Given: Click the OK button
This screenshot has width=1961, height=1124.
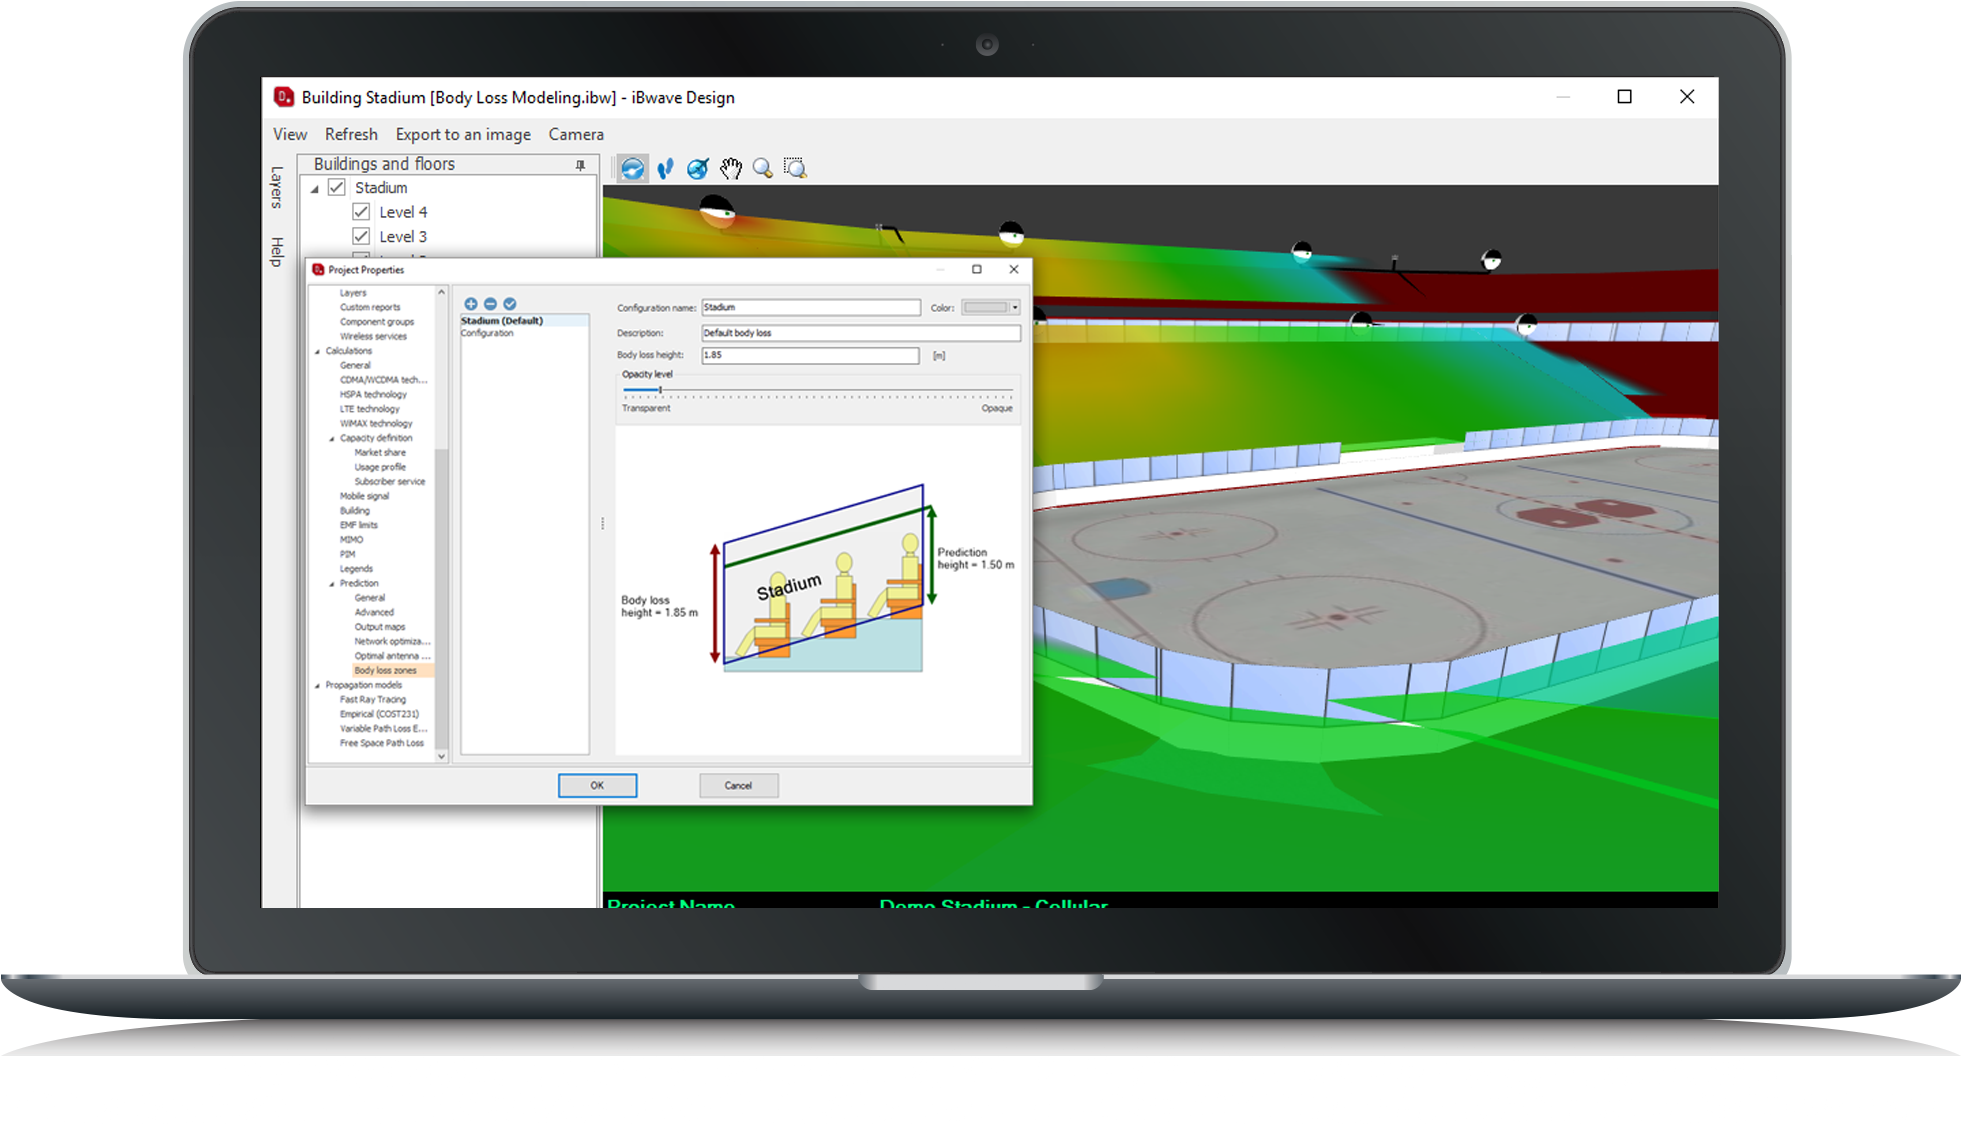Looking at the screenshot, I should click(x=597, y=786).
